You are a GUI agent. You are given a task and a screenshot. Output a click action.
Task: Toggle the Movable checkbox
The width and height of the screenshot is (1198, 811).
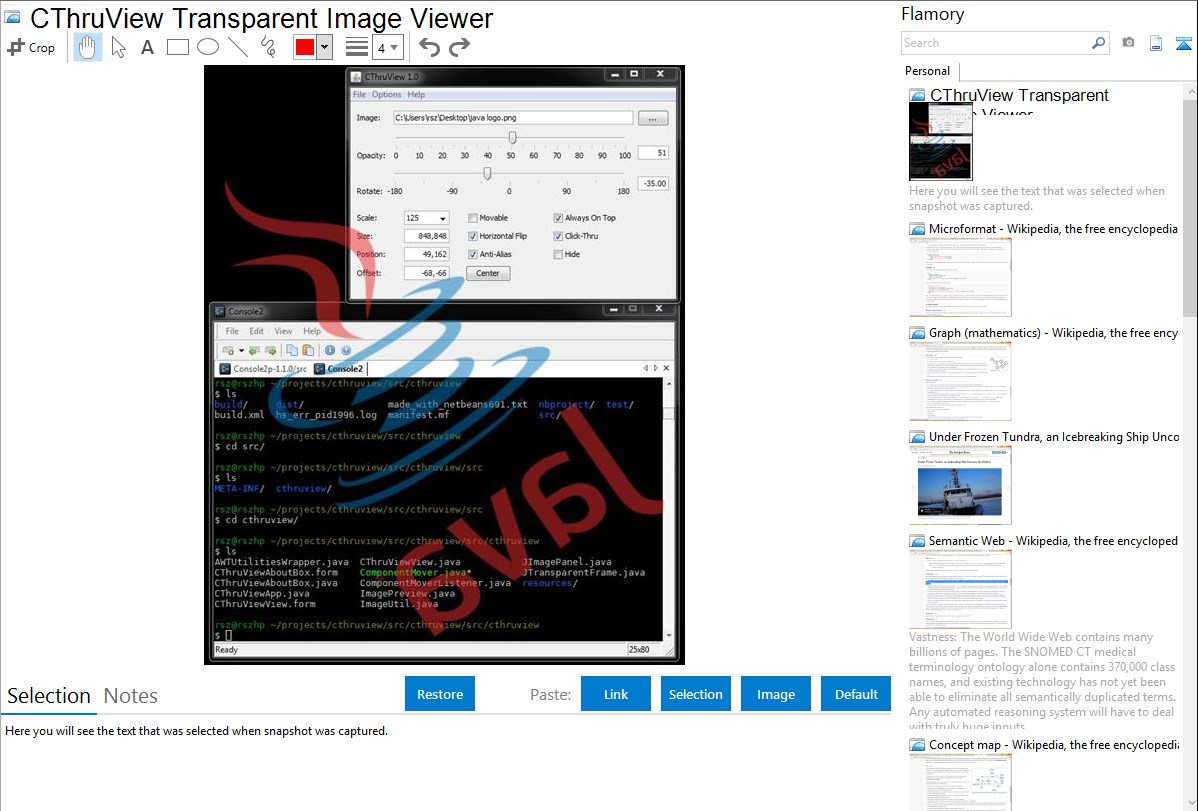(473, 218)
